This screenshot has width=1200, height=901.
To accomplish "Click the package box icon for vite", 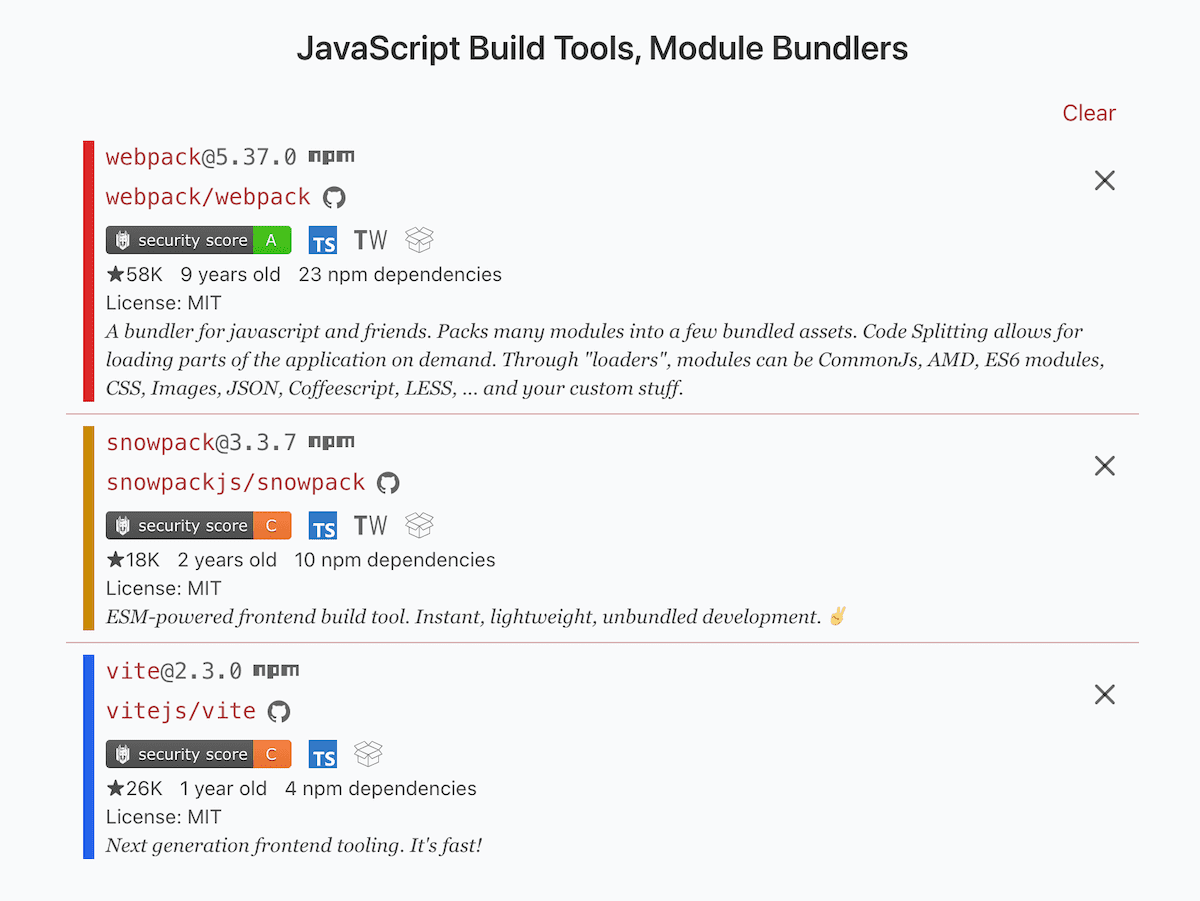I will (x=369, y=754).
